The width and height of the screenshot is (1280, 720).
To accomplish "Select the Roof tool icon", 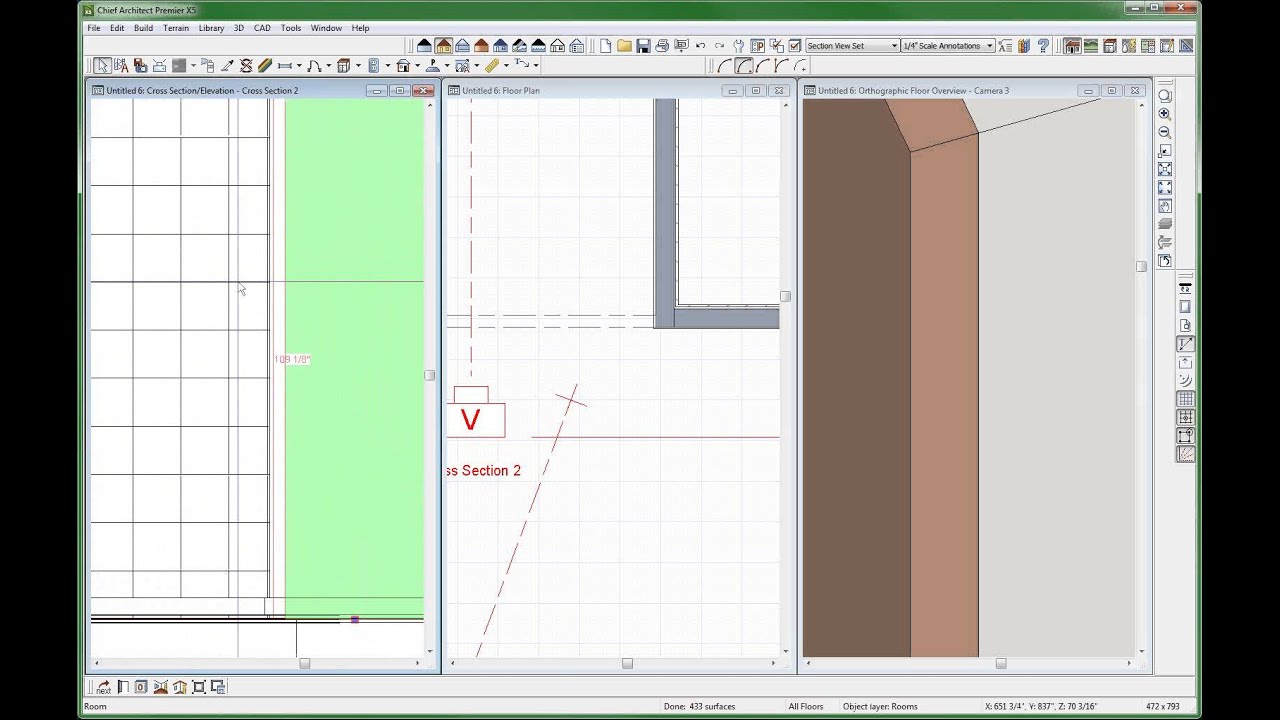I will coord(402,65).
